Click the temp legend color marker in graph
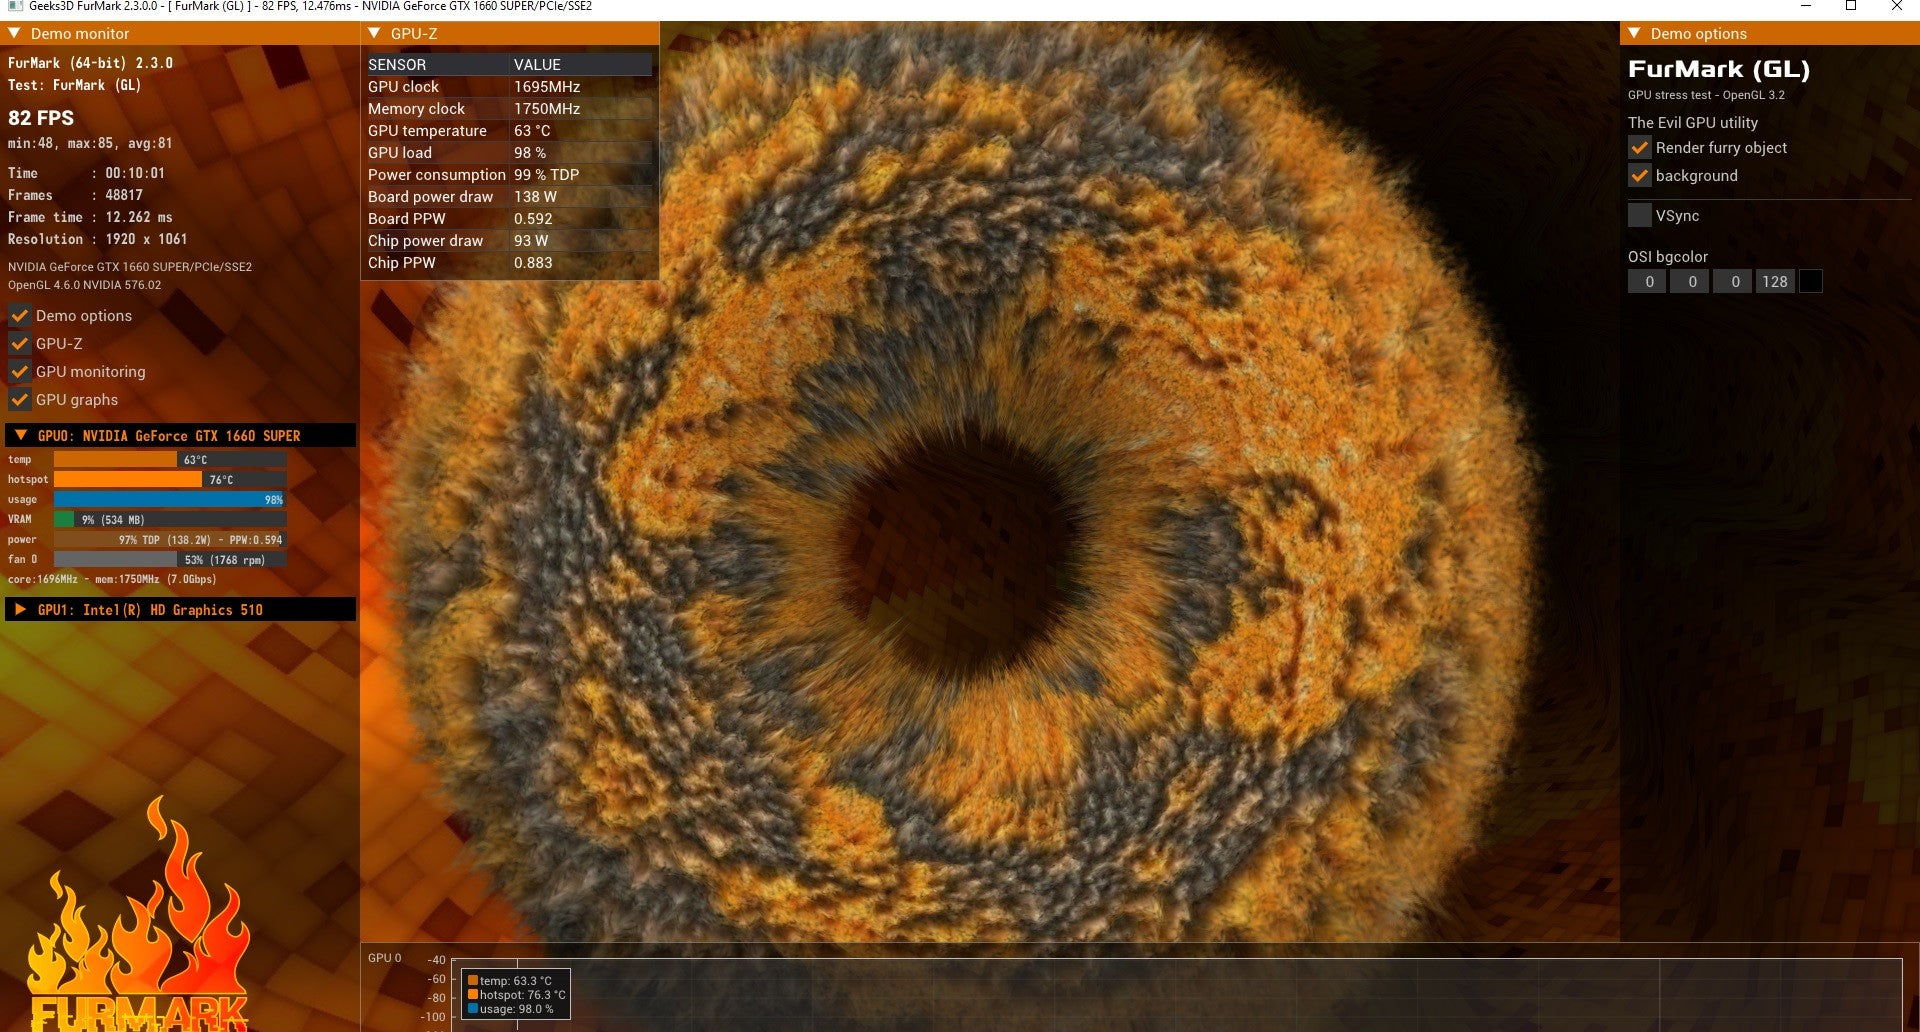This screenshot has height=1032, width=1920. 473,981
